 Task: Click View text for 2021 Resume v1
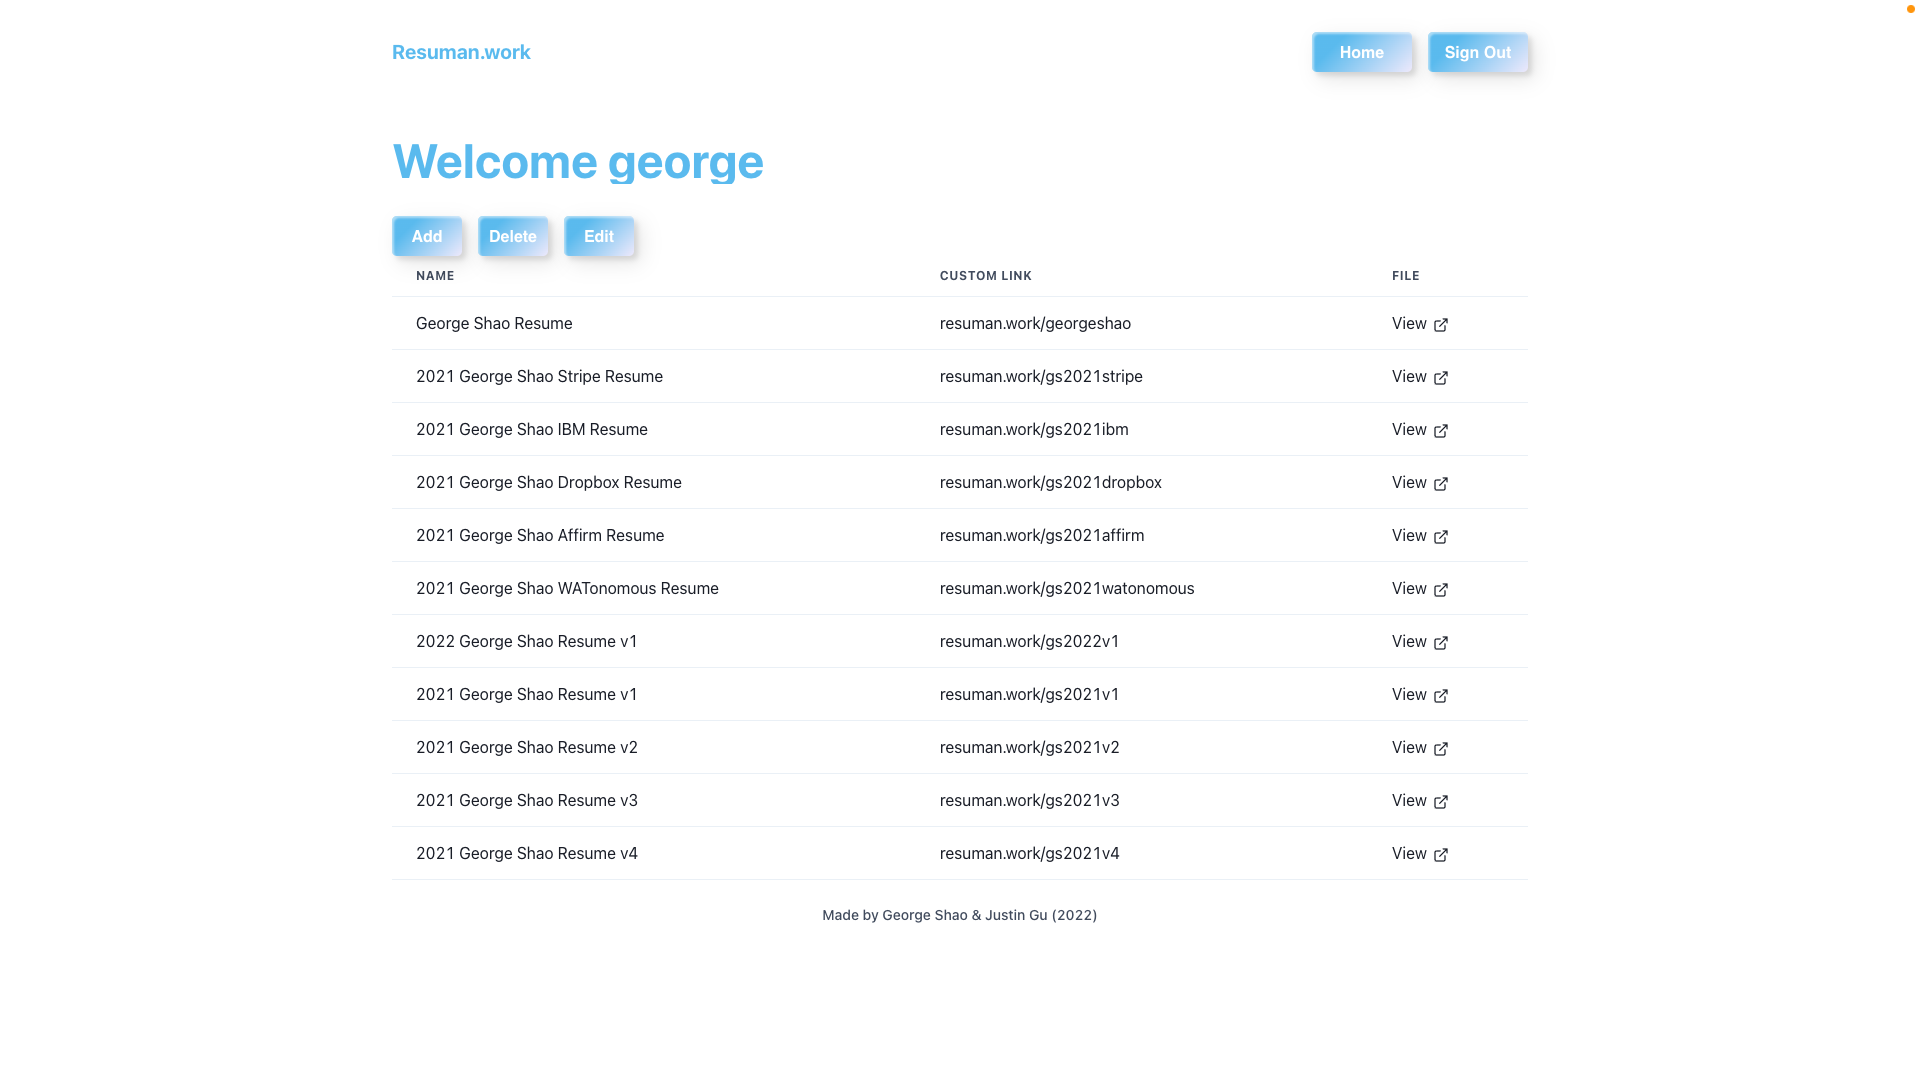tap(1408, 694)
